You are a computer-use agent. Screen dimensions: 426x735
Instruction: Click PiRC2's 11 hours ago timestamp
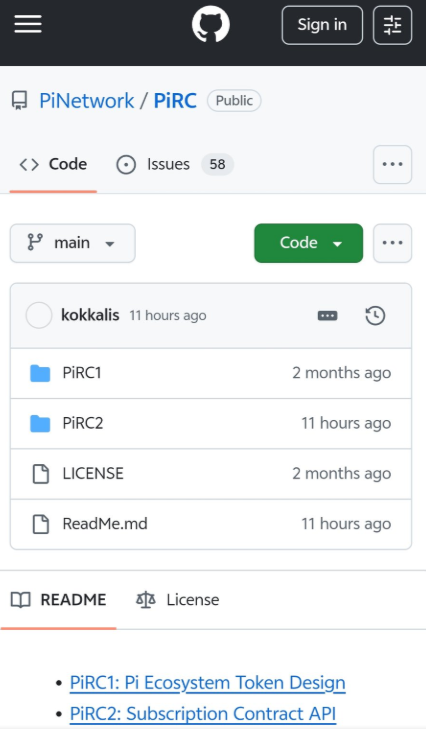346,423
